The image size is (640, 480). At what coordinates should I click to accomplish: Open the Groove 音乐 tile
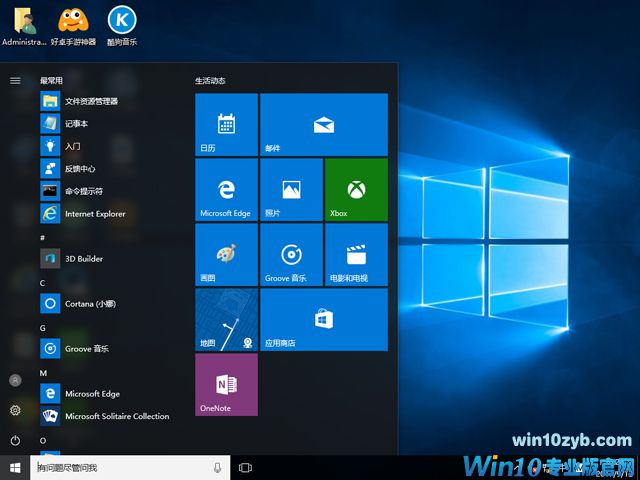[291, 254]
